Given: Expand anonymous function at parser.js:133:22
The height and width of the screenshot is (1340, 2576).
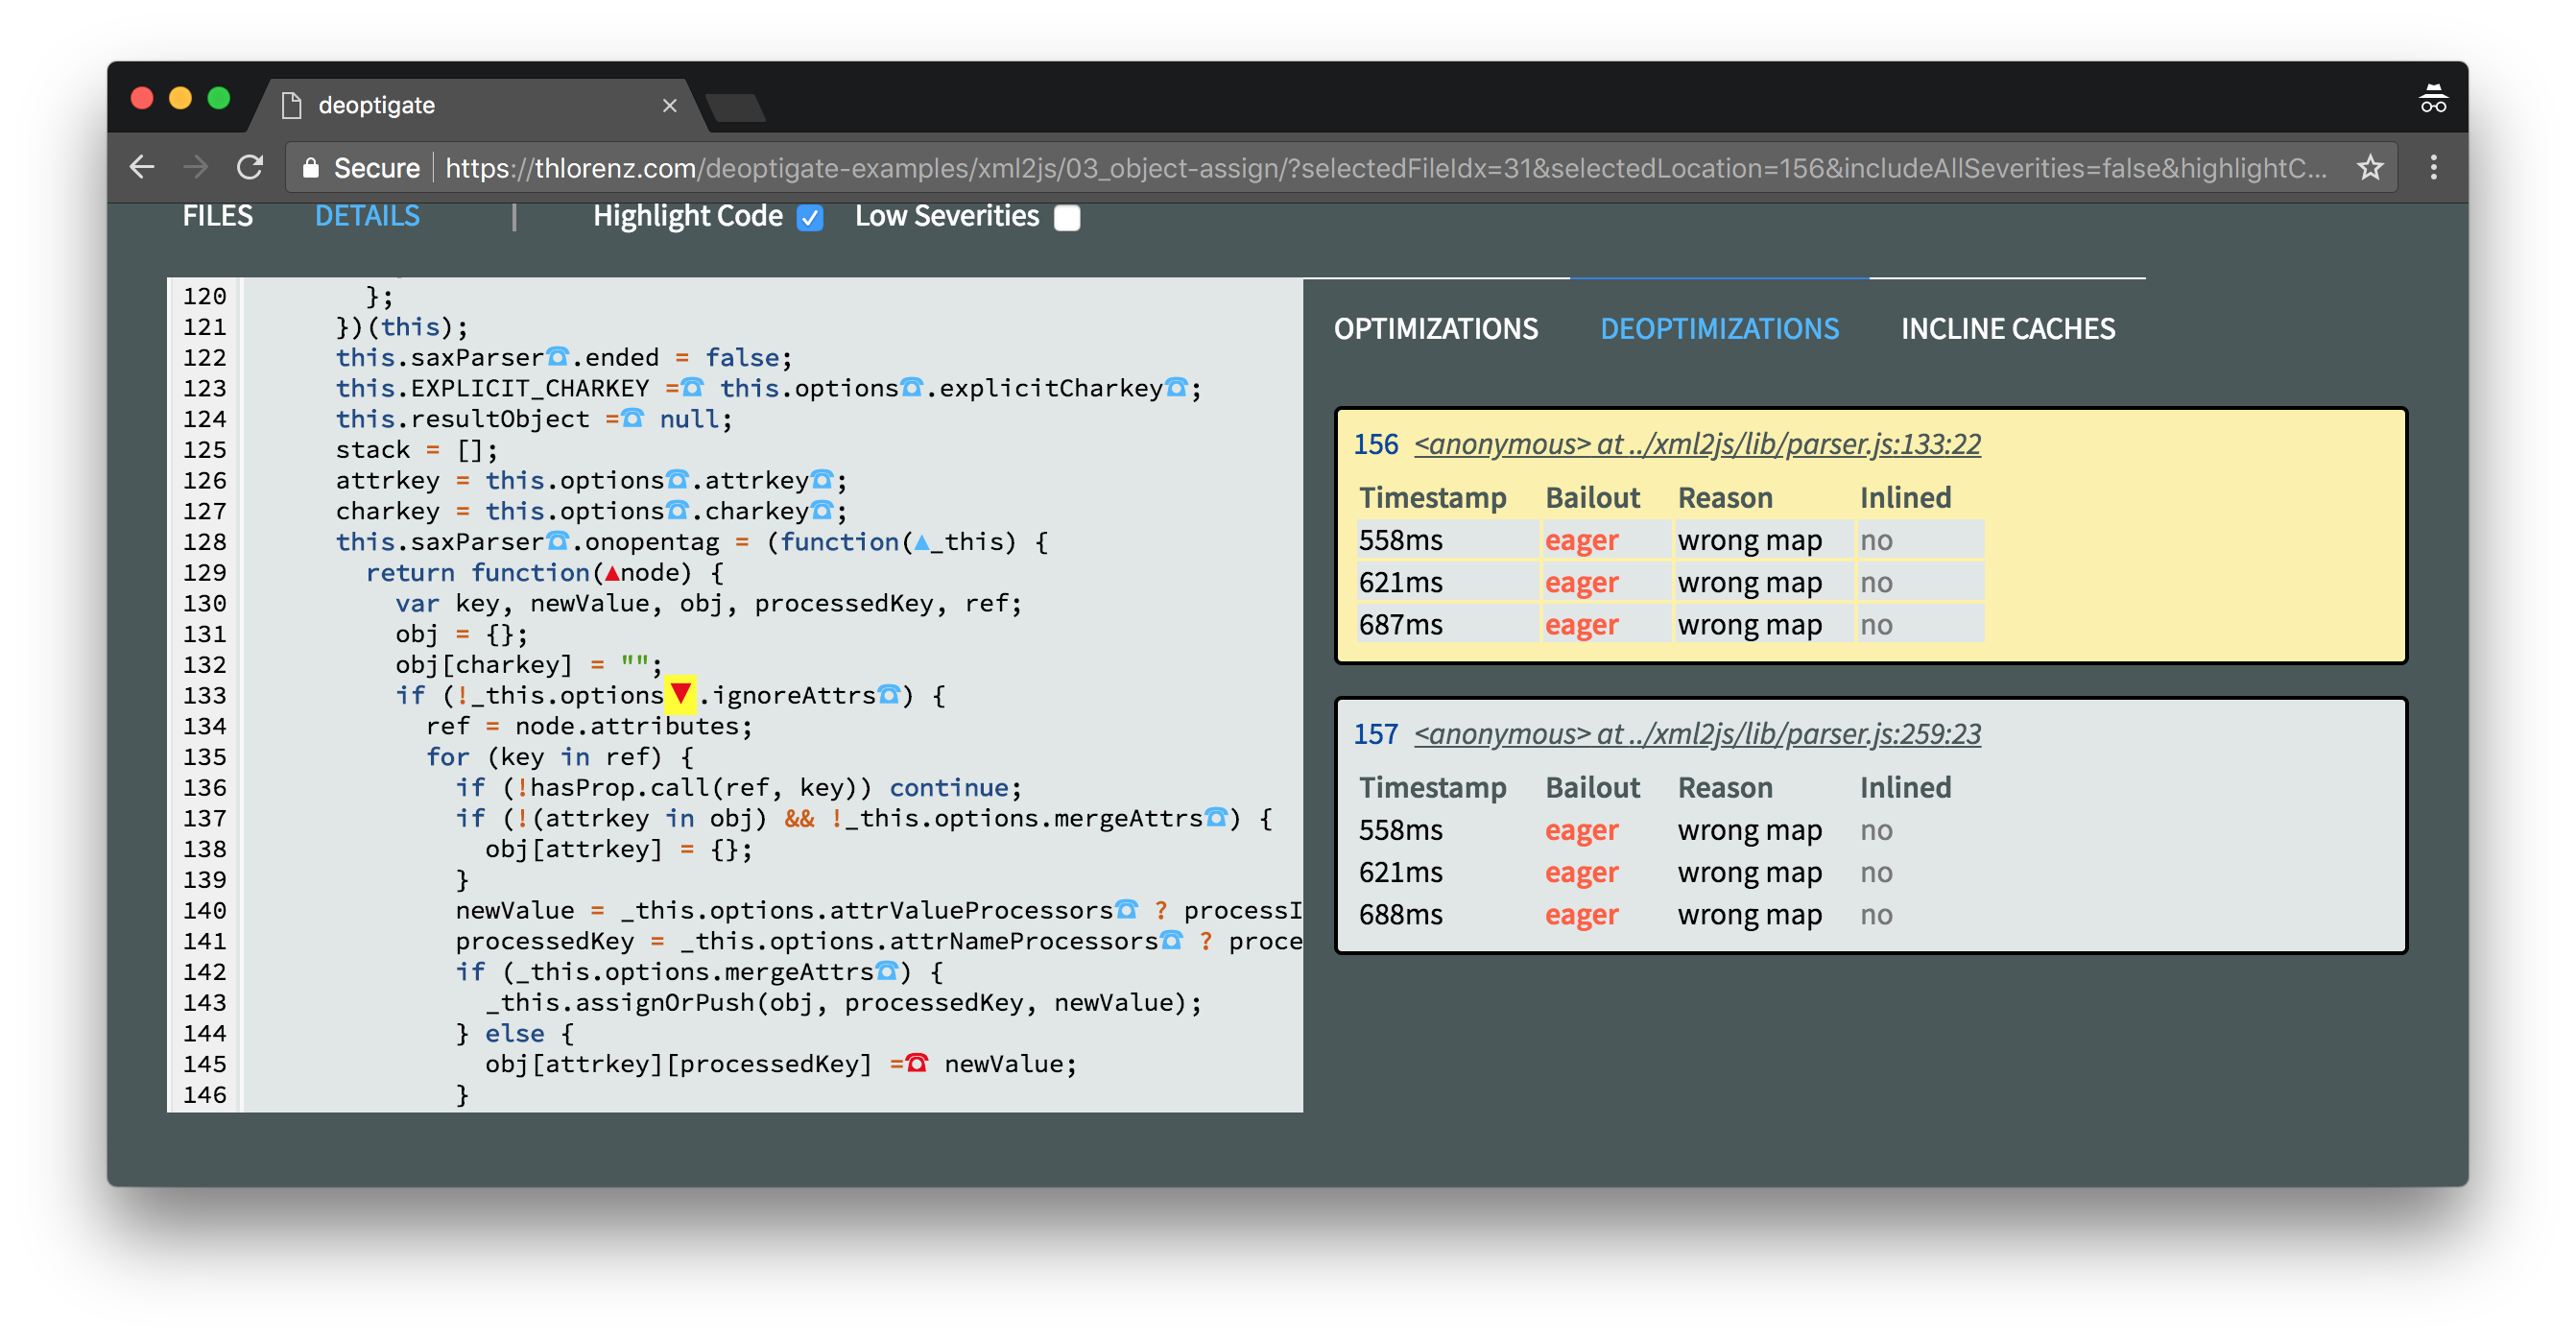Looking at the screenshot, I should (x=1704, y=443).
